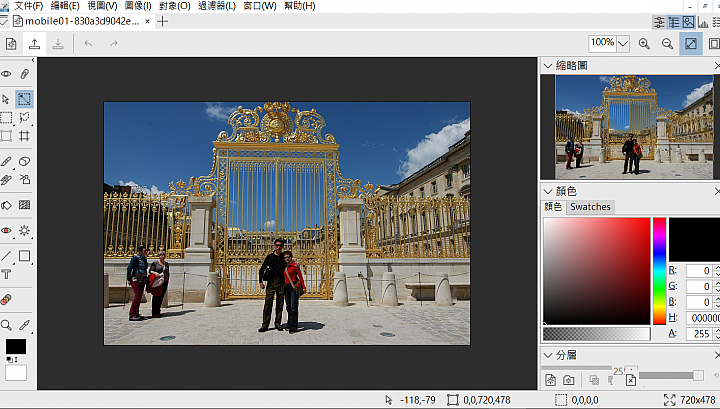Image resolution: width=720 pixels, height=409 pixels.
Task: Click the white background color swatch
Action: click(x=16, y=373)
